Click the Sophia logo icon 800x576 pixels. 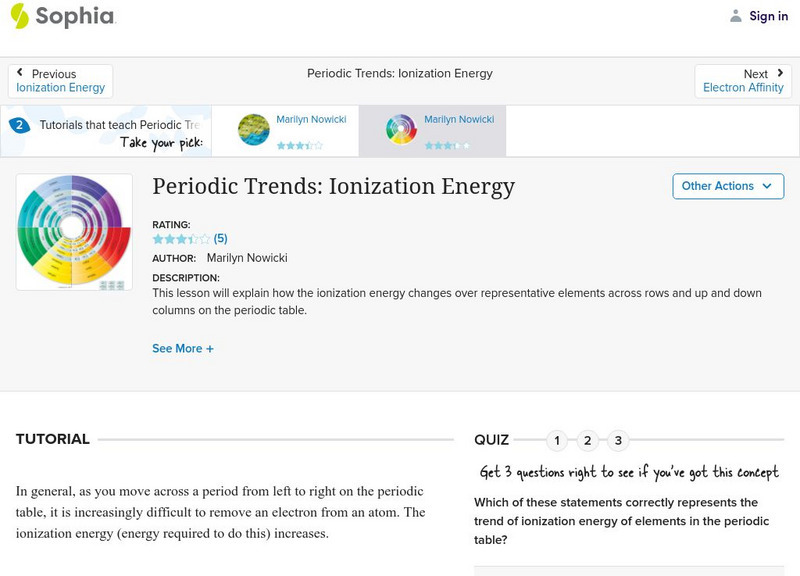pos(20,16)
